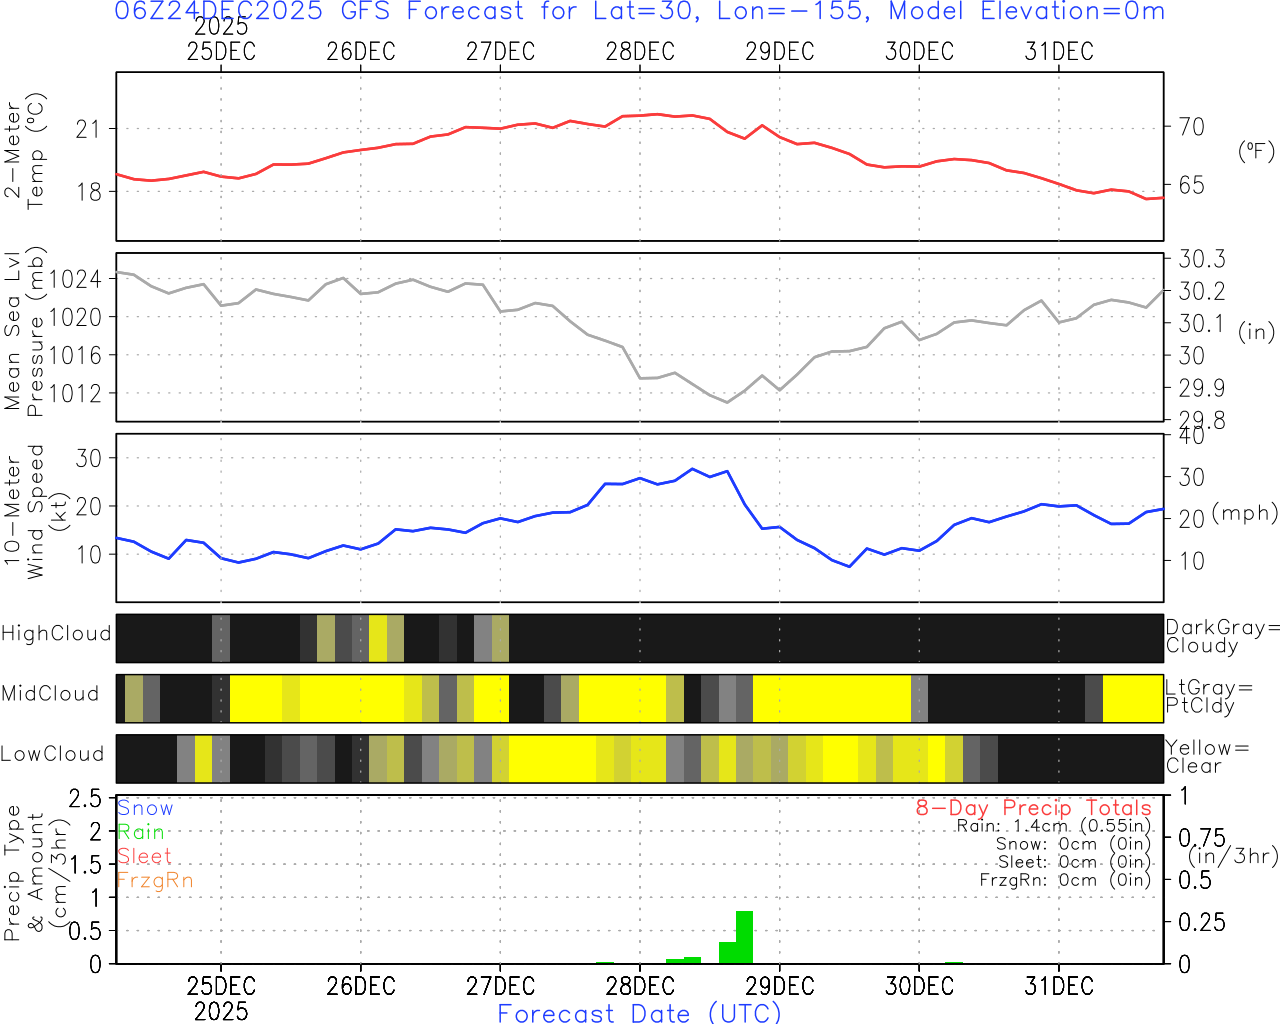Screen dimensions: 1280x1024
Task: Click the GFS Forecast chart title
Action: tap(640, 12)
